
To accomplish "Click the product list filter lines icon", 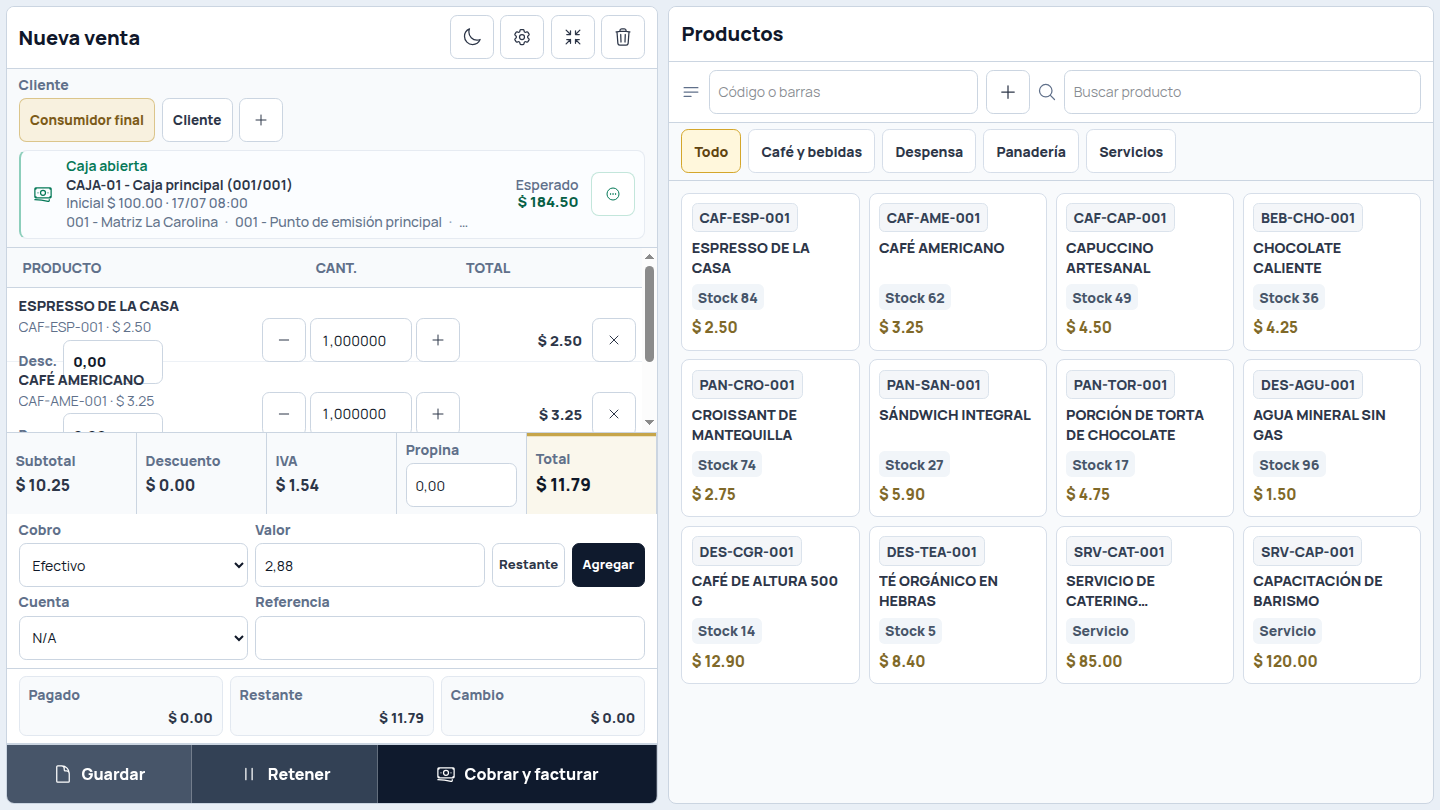I will (x=691, y=92).
